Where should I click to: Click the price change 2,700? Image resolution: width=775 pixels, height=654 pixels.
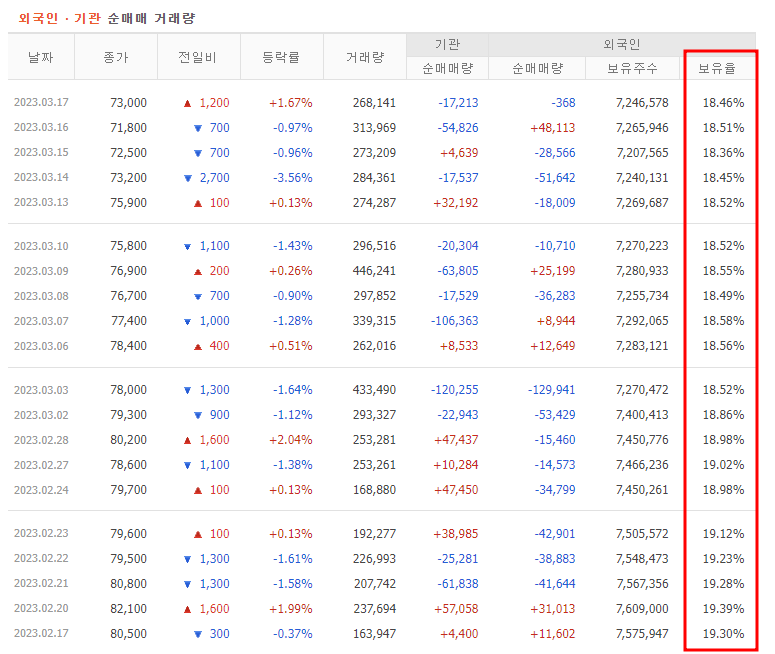pos(215,177)
